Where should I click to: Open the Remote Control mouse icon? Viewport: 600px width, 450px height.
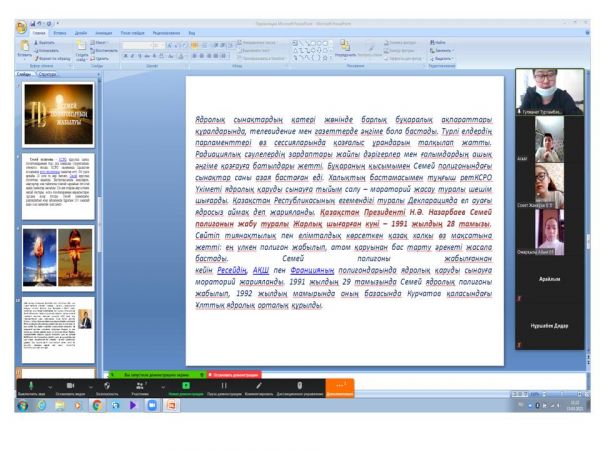coord(300,385)
